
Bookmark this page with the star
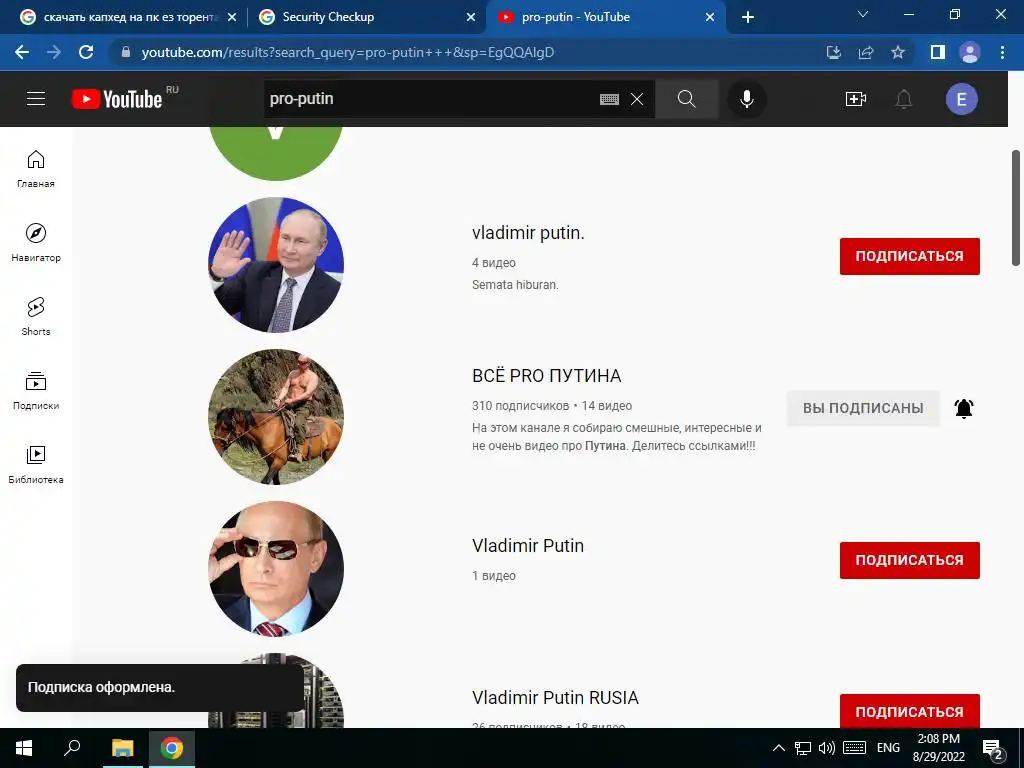[x=898, y=52]
